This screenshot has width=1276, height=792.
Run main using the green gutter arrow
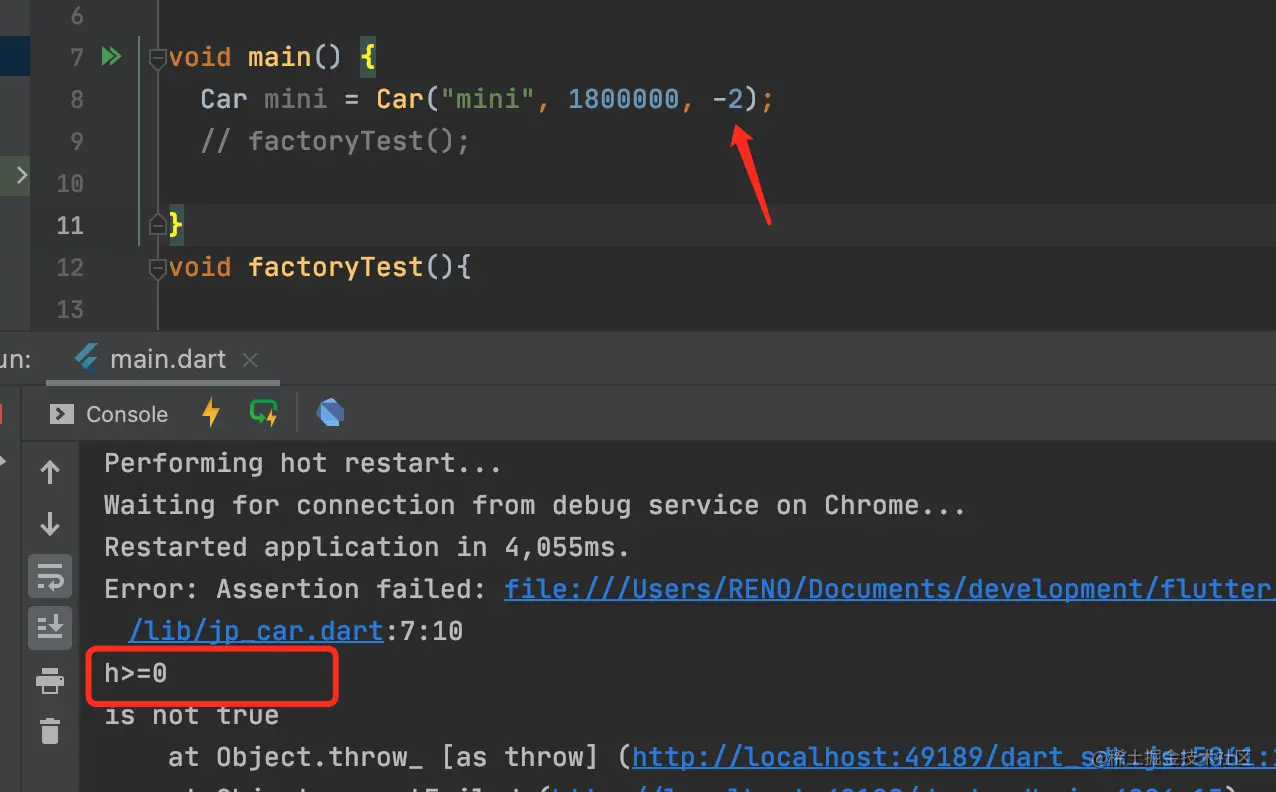111,56
